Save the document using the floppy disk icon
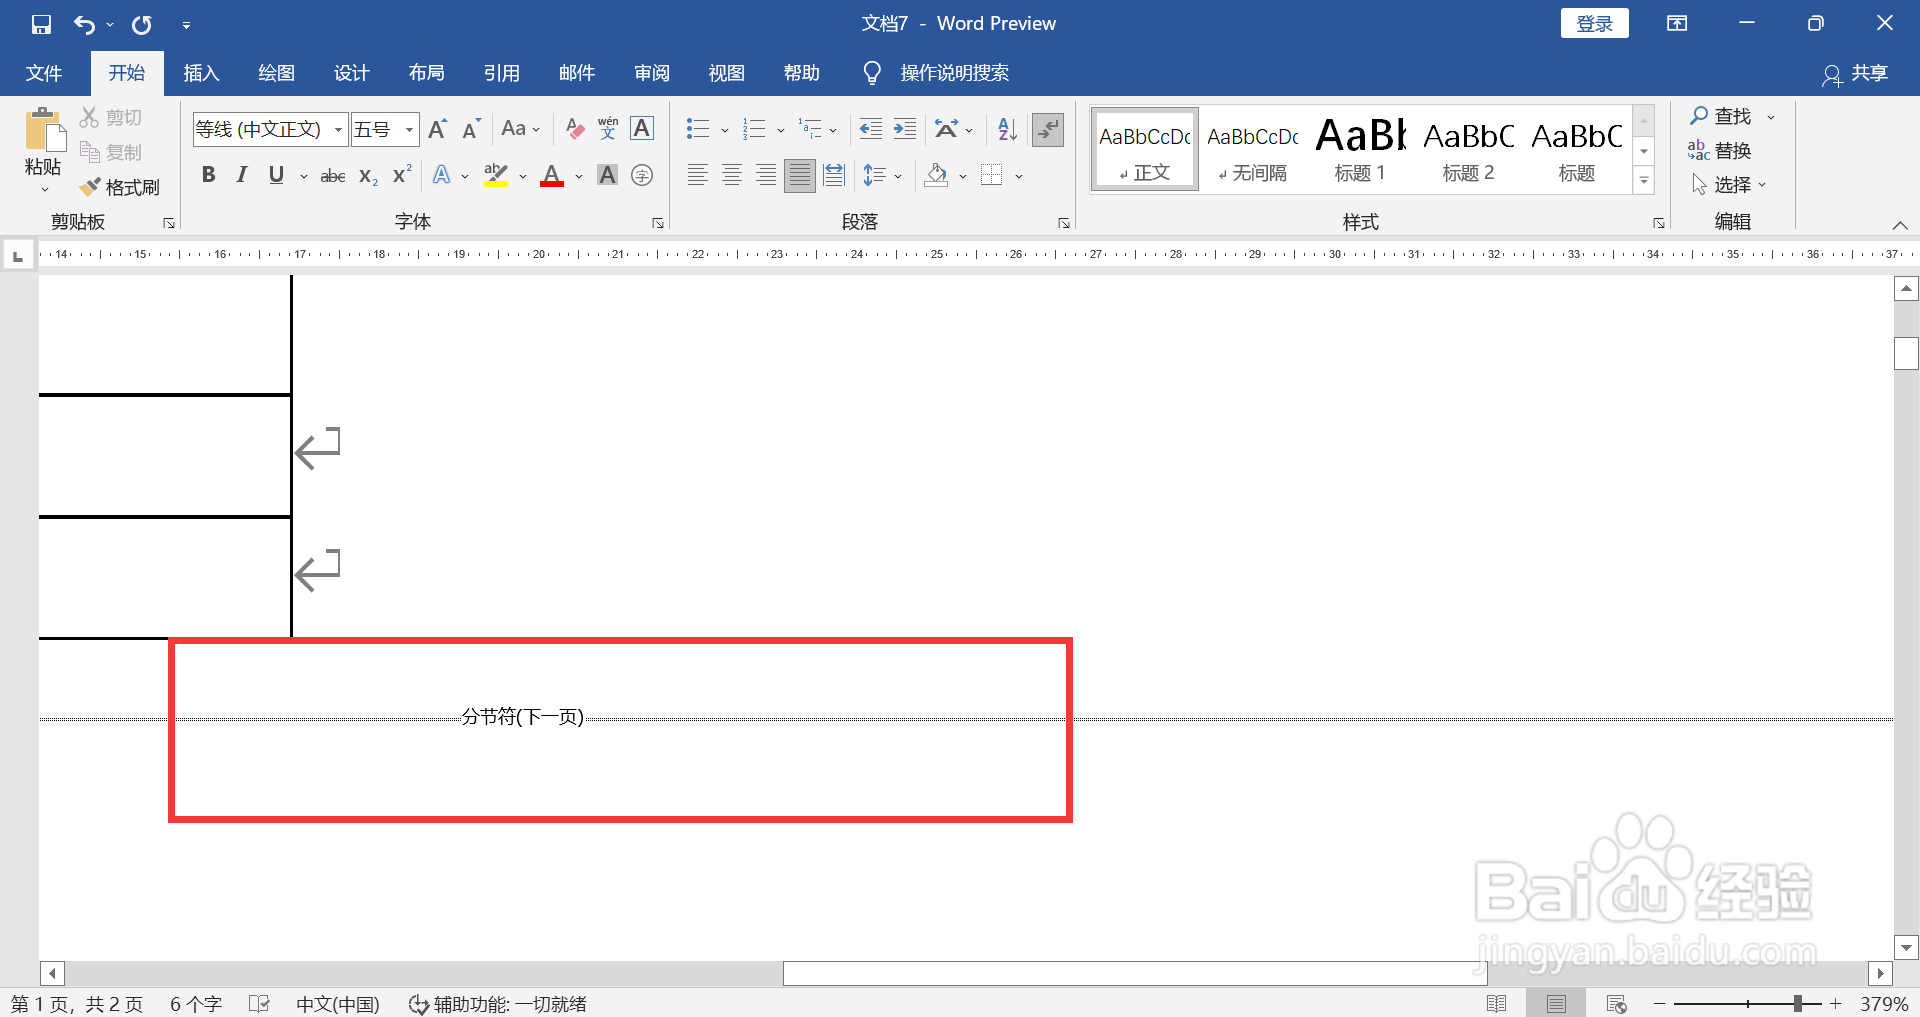 (x=41, y=24)
